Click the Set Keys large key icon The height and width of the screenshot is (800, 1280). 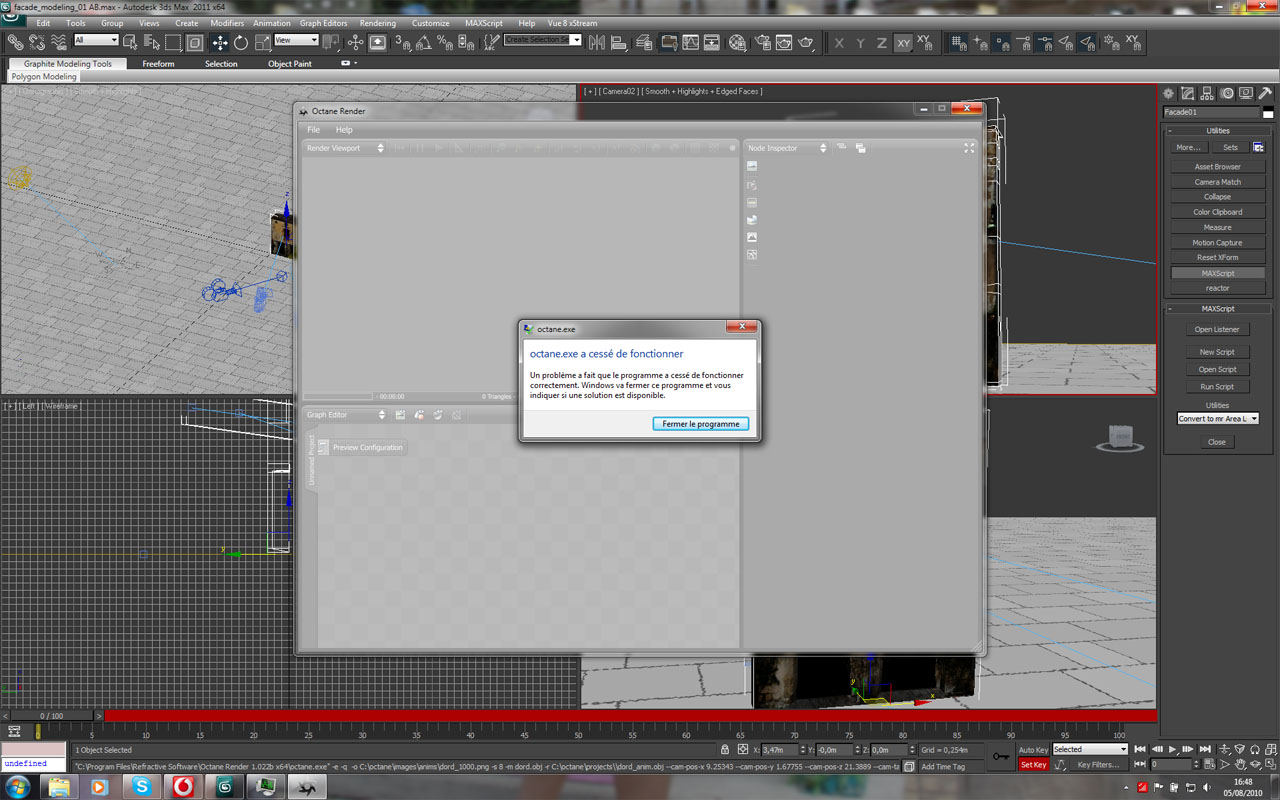[x=1000, y=757]
